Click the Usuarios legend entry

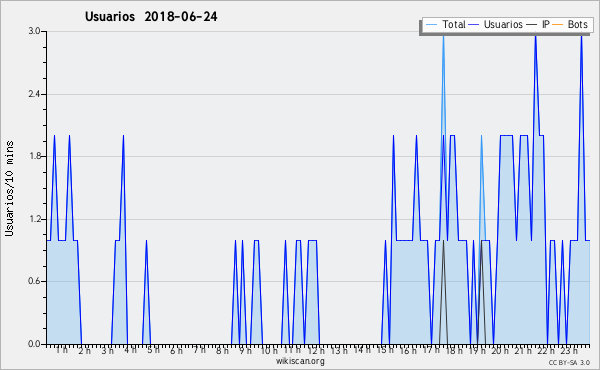496,24
